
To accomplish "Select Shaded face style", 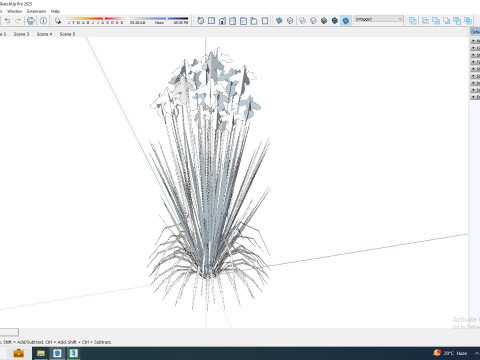I will [324, 21].
